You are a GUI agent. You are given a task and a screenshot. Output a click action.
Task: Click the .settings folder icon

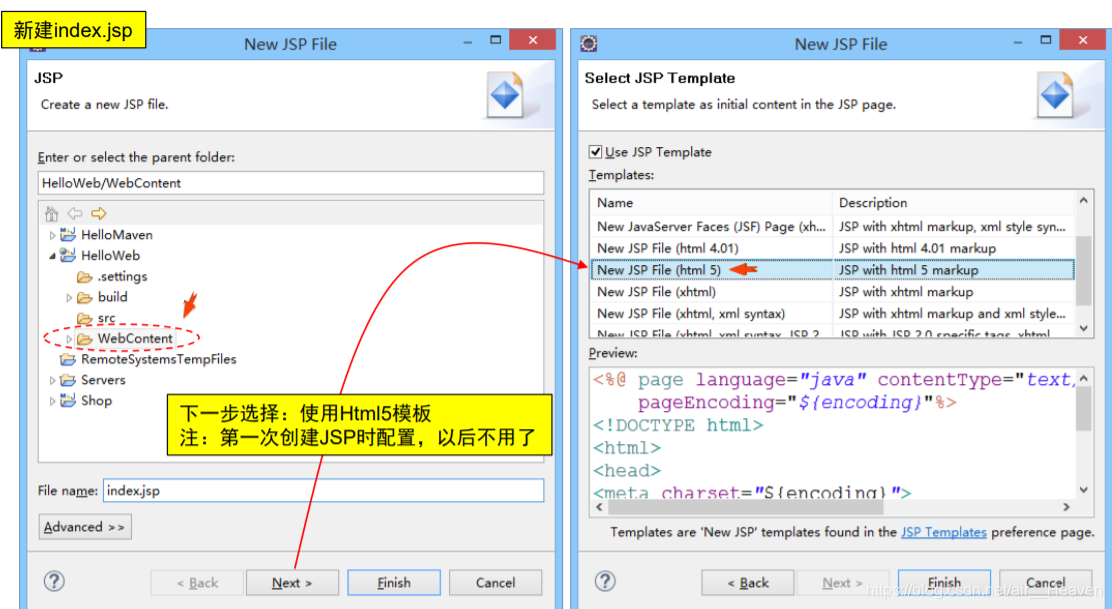click(85, 276)
